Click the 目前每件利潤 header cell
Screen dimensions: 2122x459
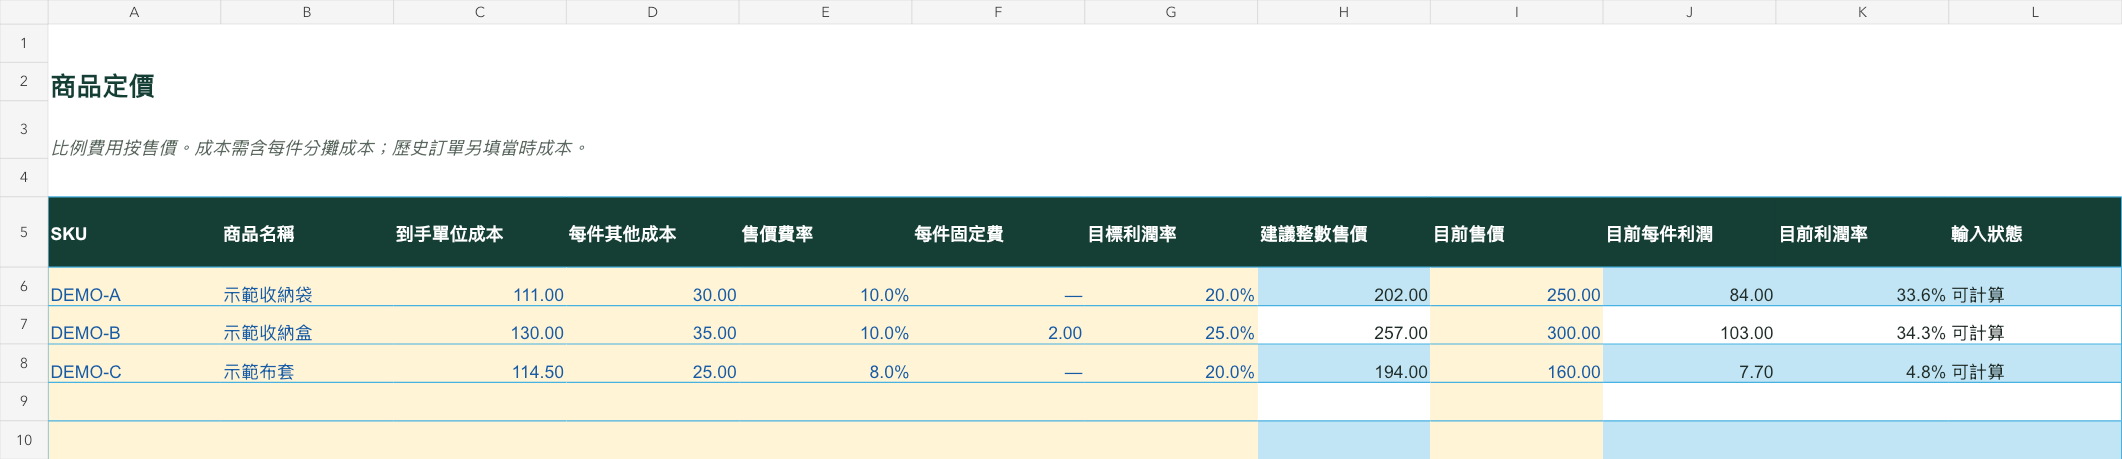(1690, 232)
